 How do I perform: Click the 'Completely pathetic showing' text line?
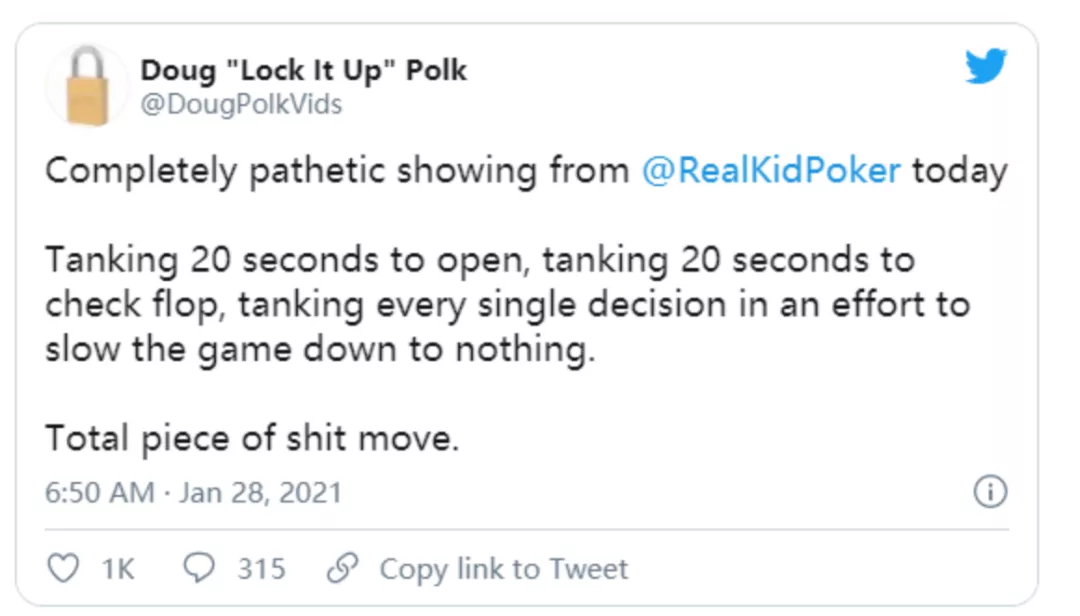click(526, 170)
